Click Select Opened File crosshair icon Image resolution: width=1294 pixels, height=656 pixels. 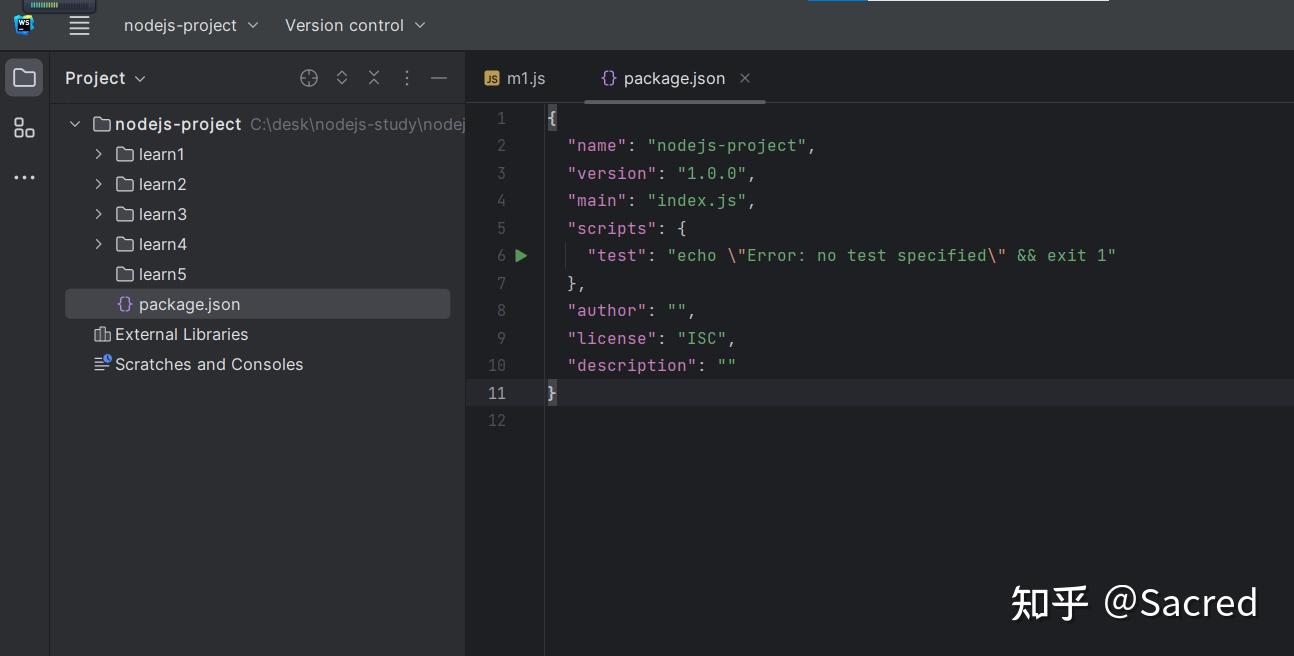pos(309,78)
